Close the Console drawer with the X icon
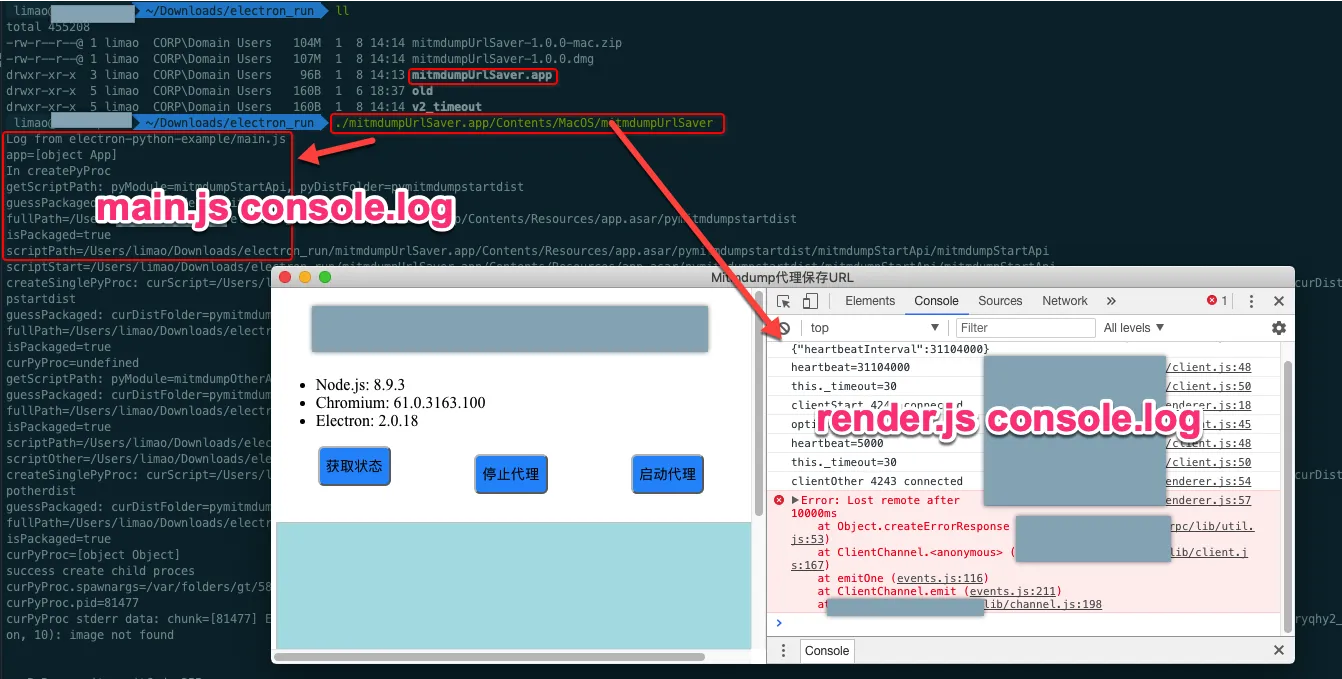Viewport: 1342px width, 679px height. coord(1278,650)
